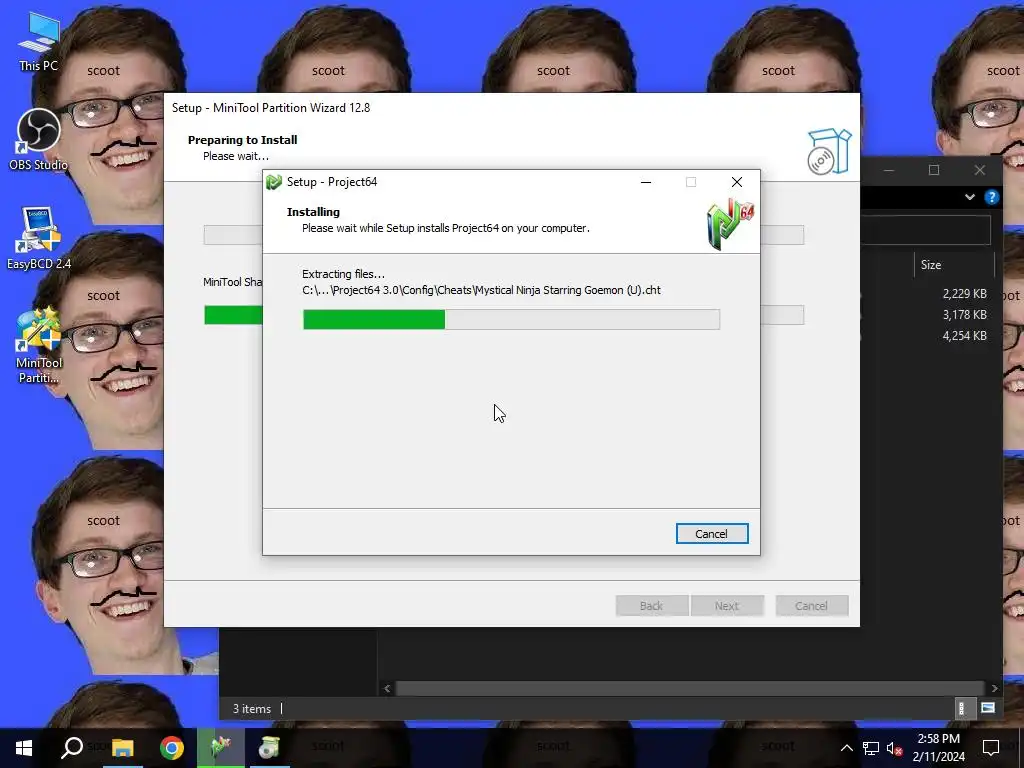Click the Project64 logo in setup header
The width and height of the screenshot is (1024, 768).
tap(730, 225)
